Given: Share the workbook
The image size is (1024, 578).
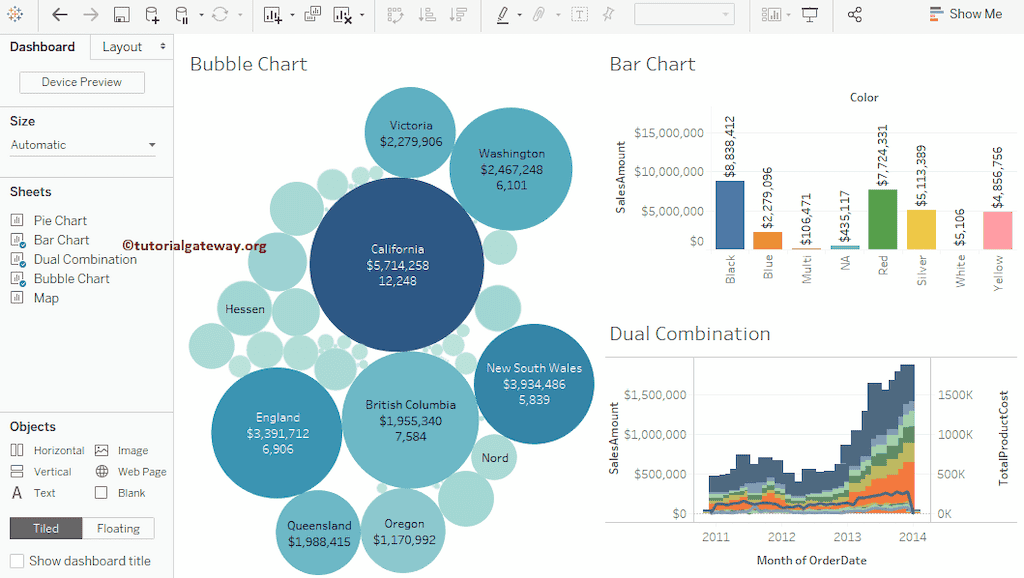Looking at the screenshot, I should pos(856,14).
